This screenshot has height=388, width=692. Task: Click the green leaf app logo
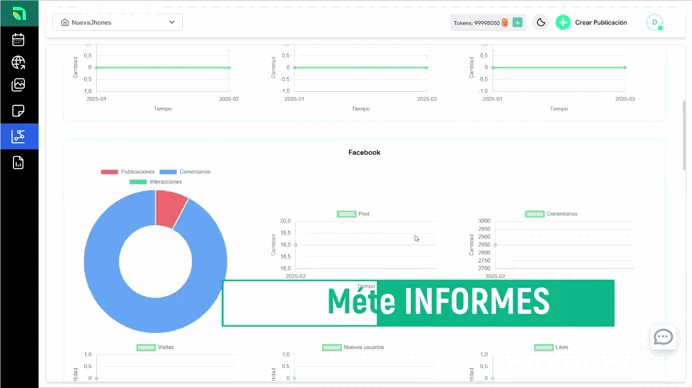pos(19,14)
